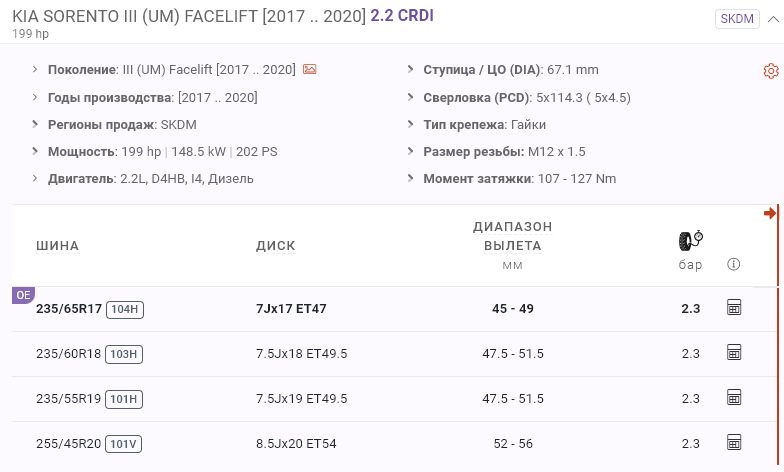The height and width of the screenshot is (472, 784).
Task: Click the image icon next to Поколение
Action: [310, 70]
